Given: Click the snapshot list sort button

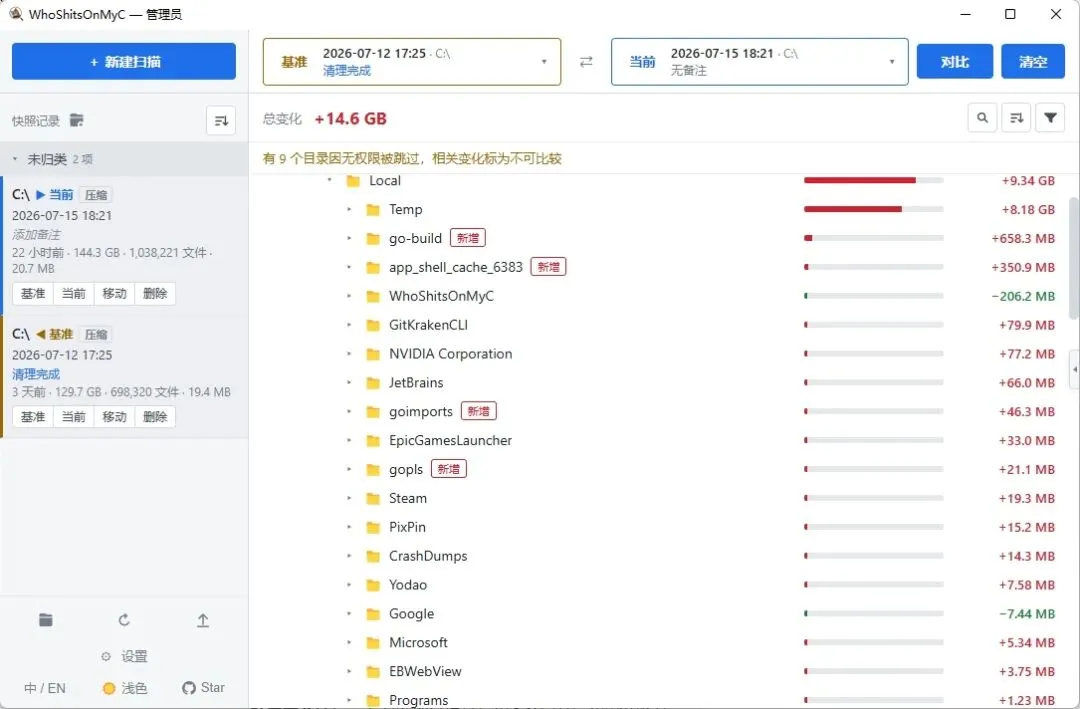Looking at the screenshot, I should coord(221,121).
